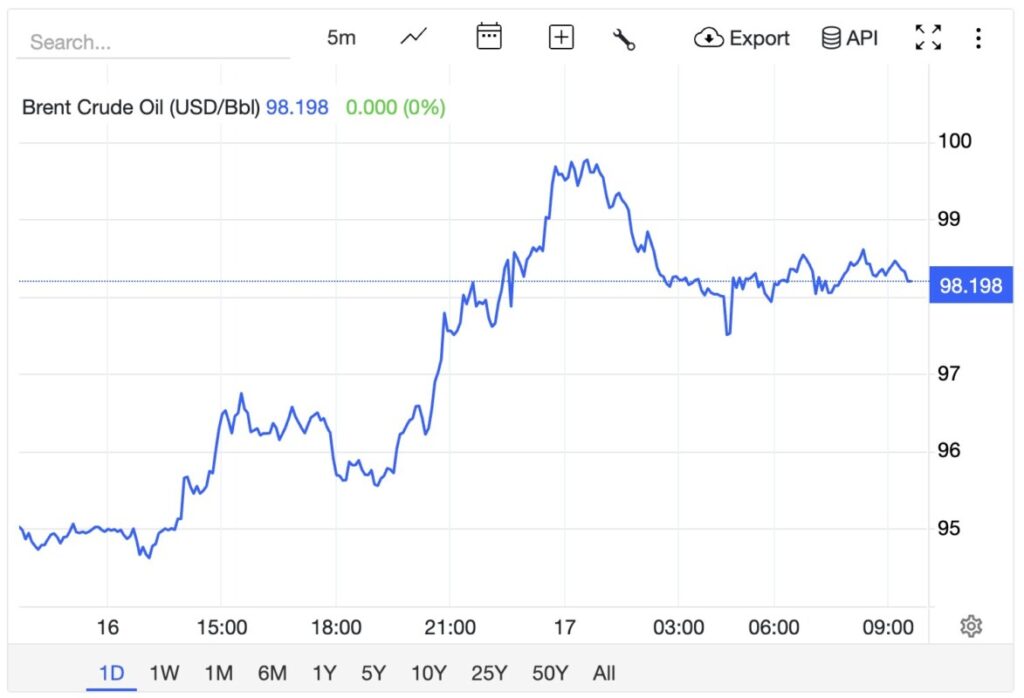Select the line chart type icon

click(413, 37)
